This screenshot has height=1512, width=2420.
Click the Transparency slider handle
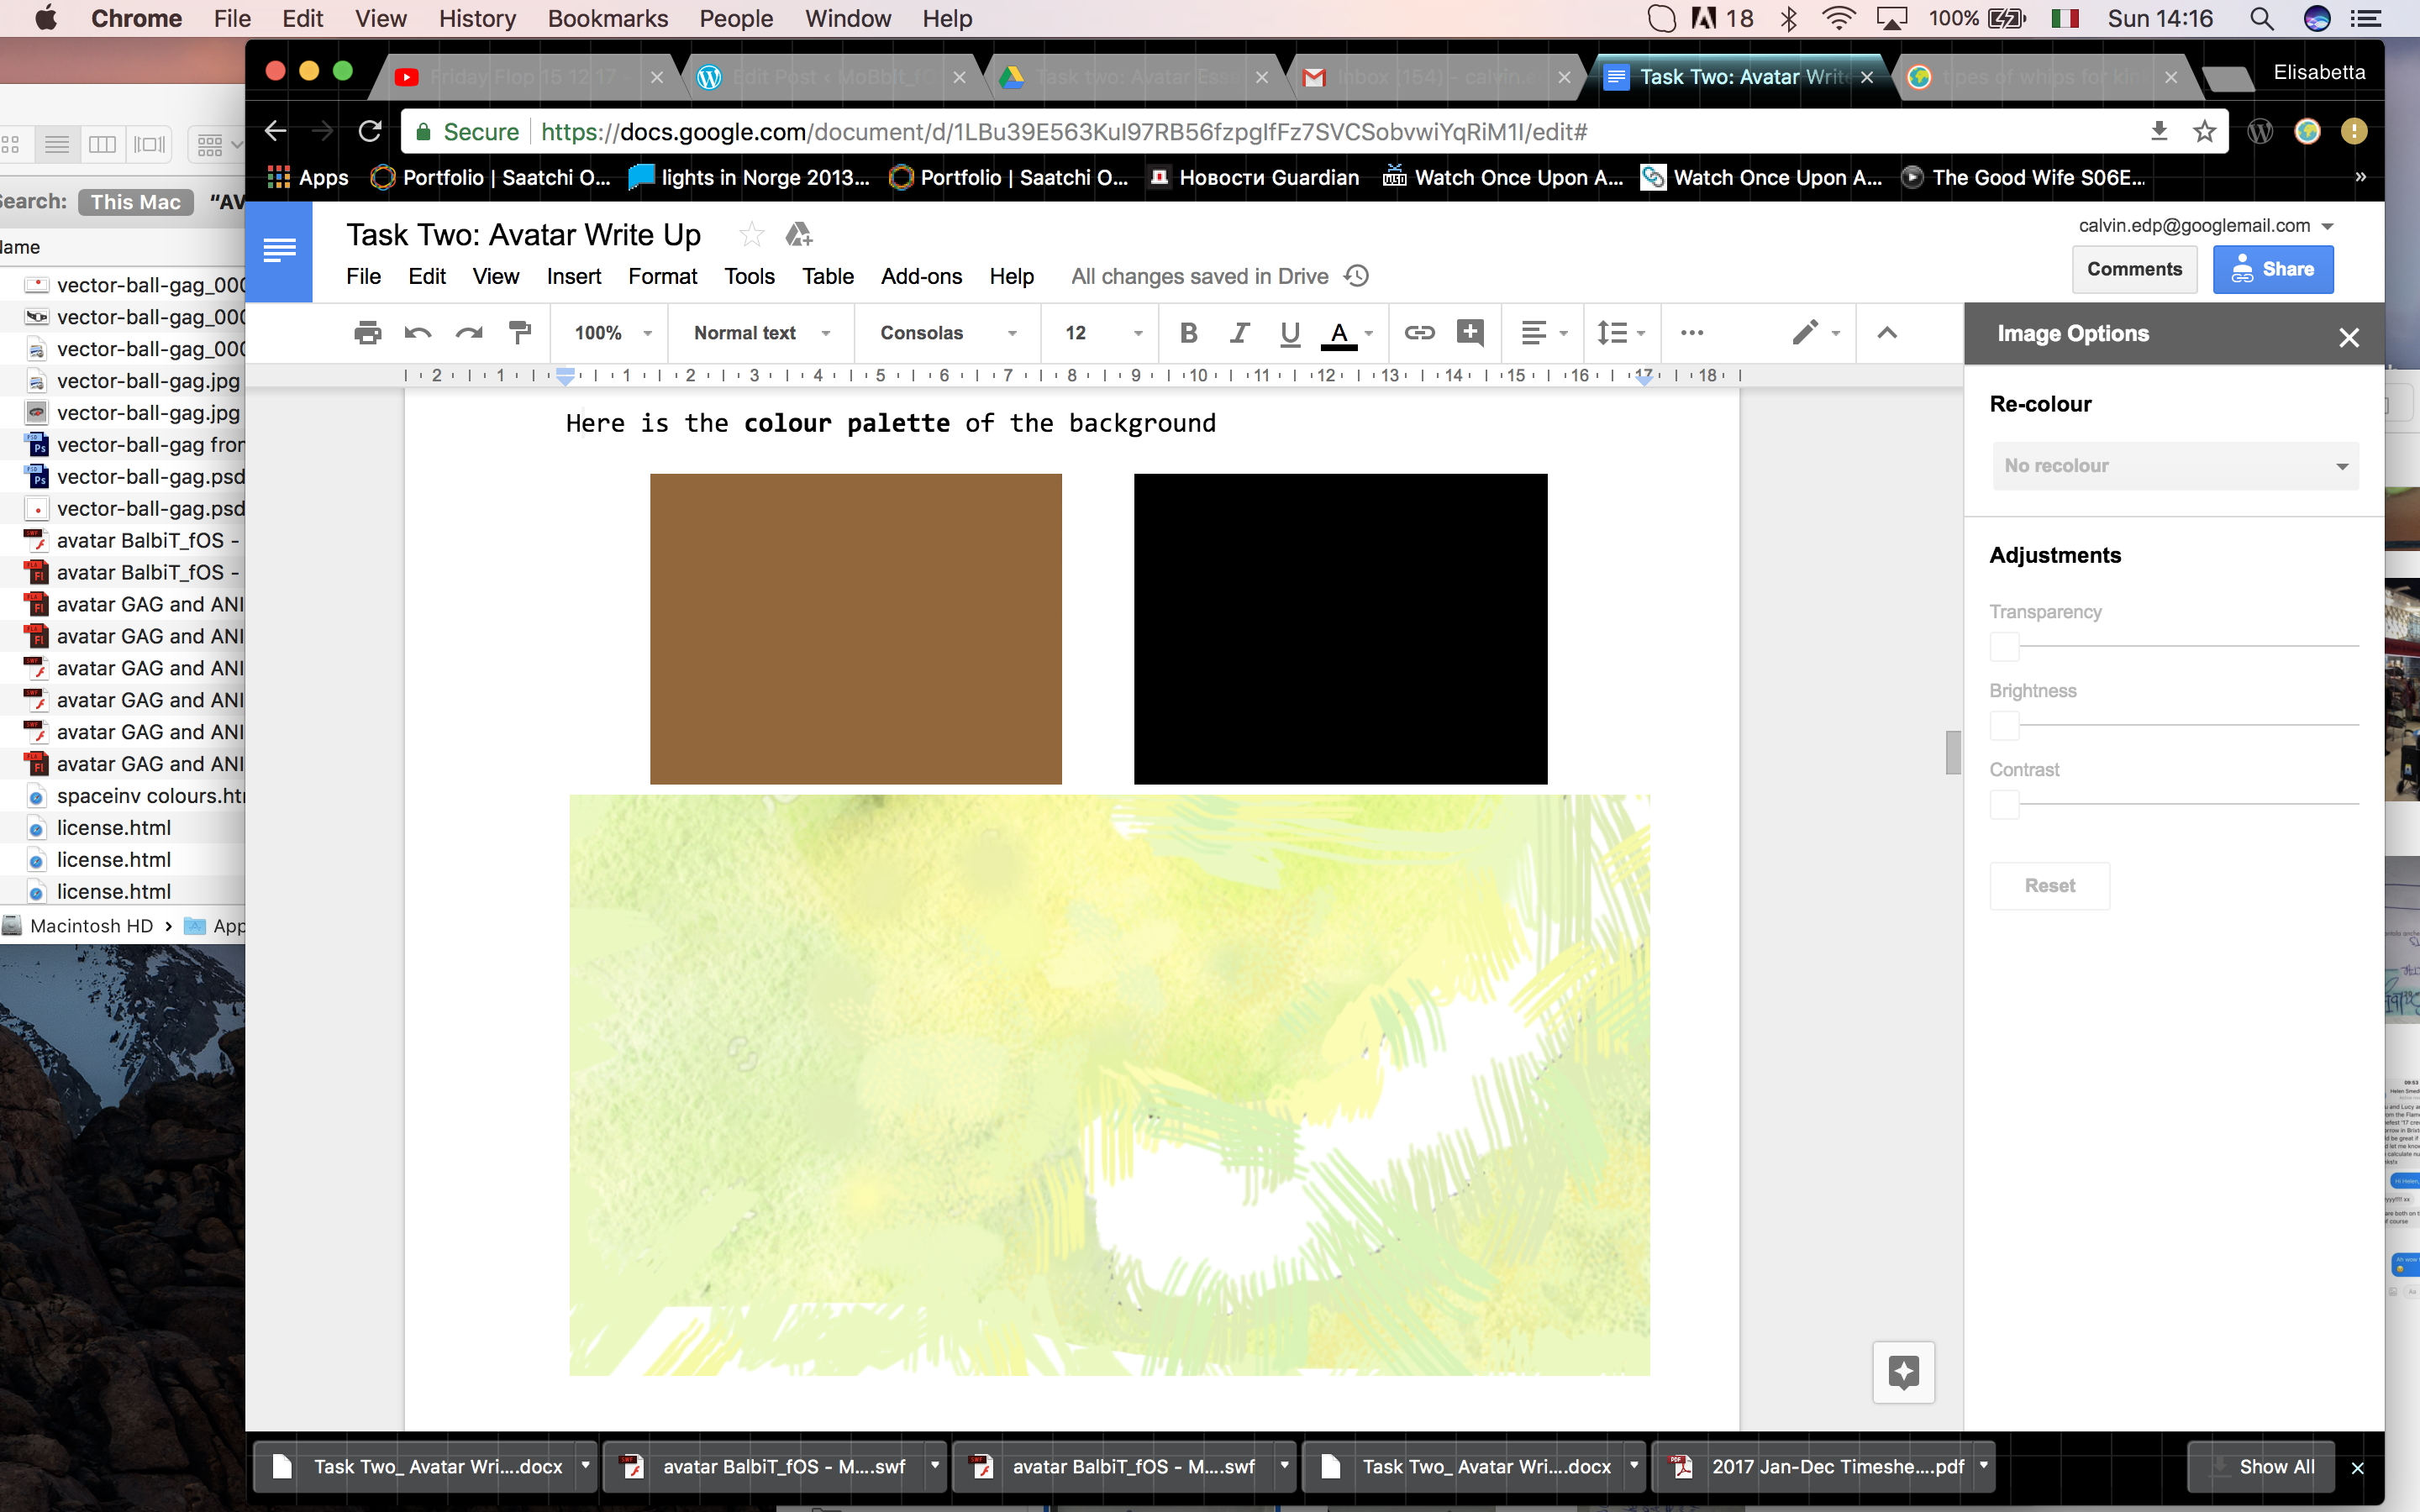[x=2004, y=647]
